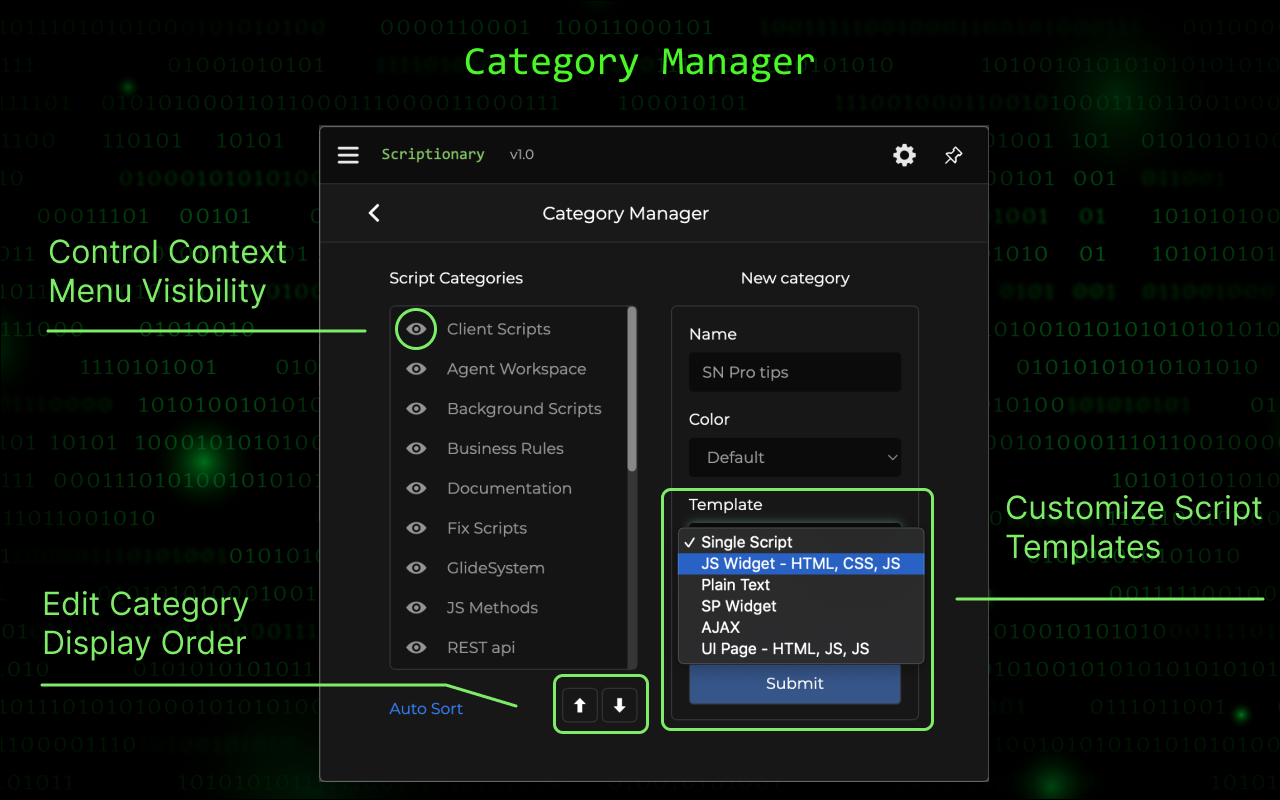The width and height of the screenshot is (1280, 800).
Task: Select Plain Text template option
Action: point(736,585)
